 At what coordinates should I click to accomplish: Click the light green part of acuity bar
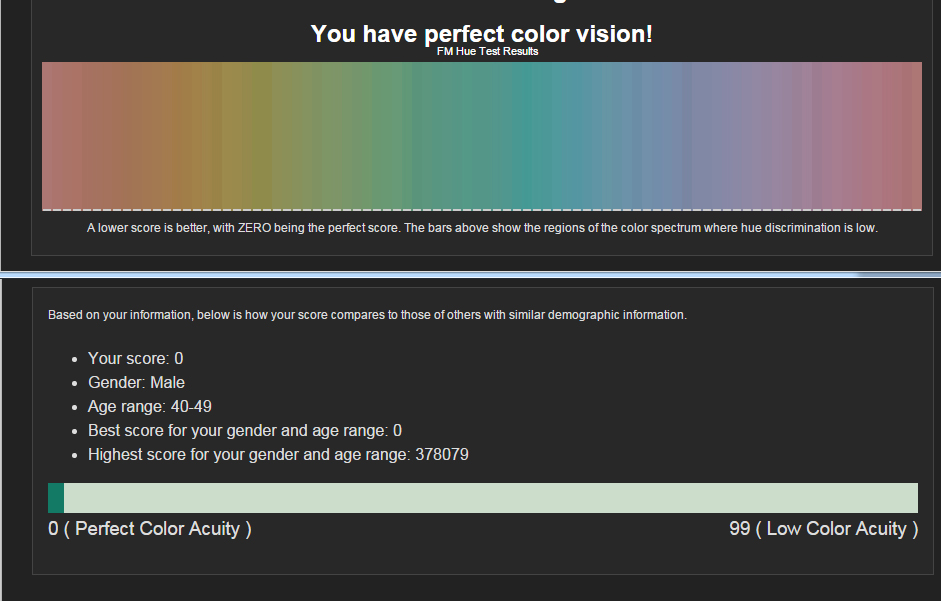click(x=491, y=498)
